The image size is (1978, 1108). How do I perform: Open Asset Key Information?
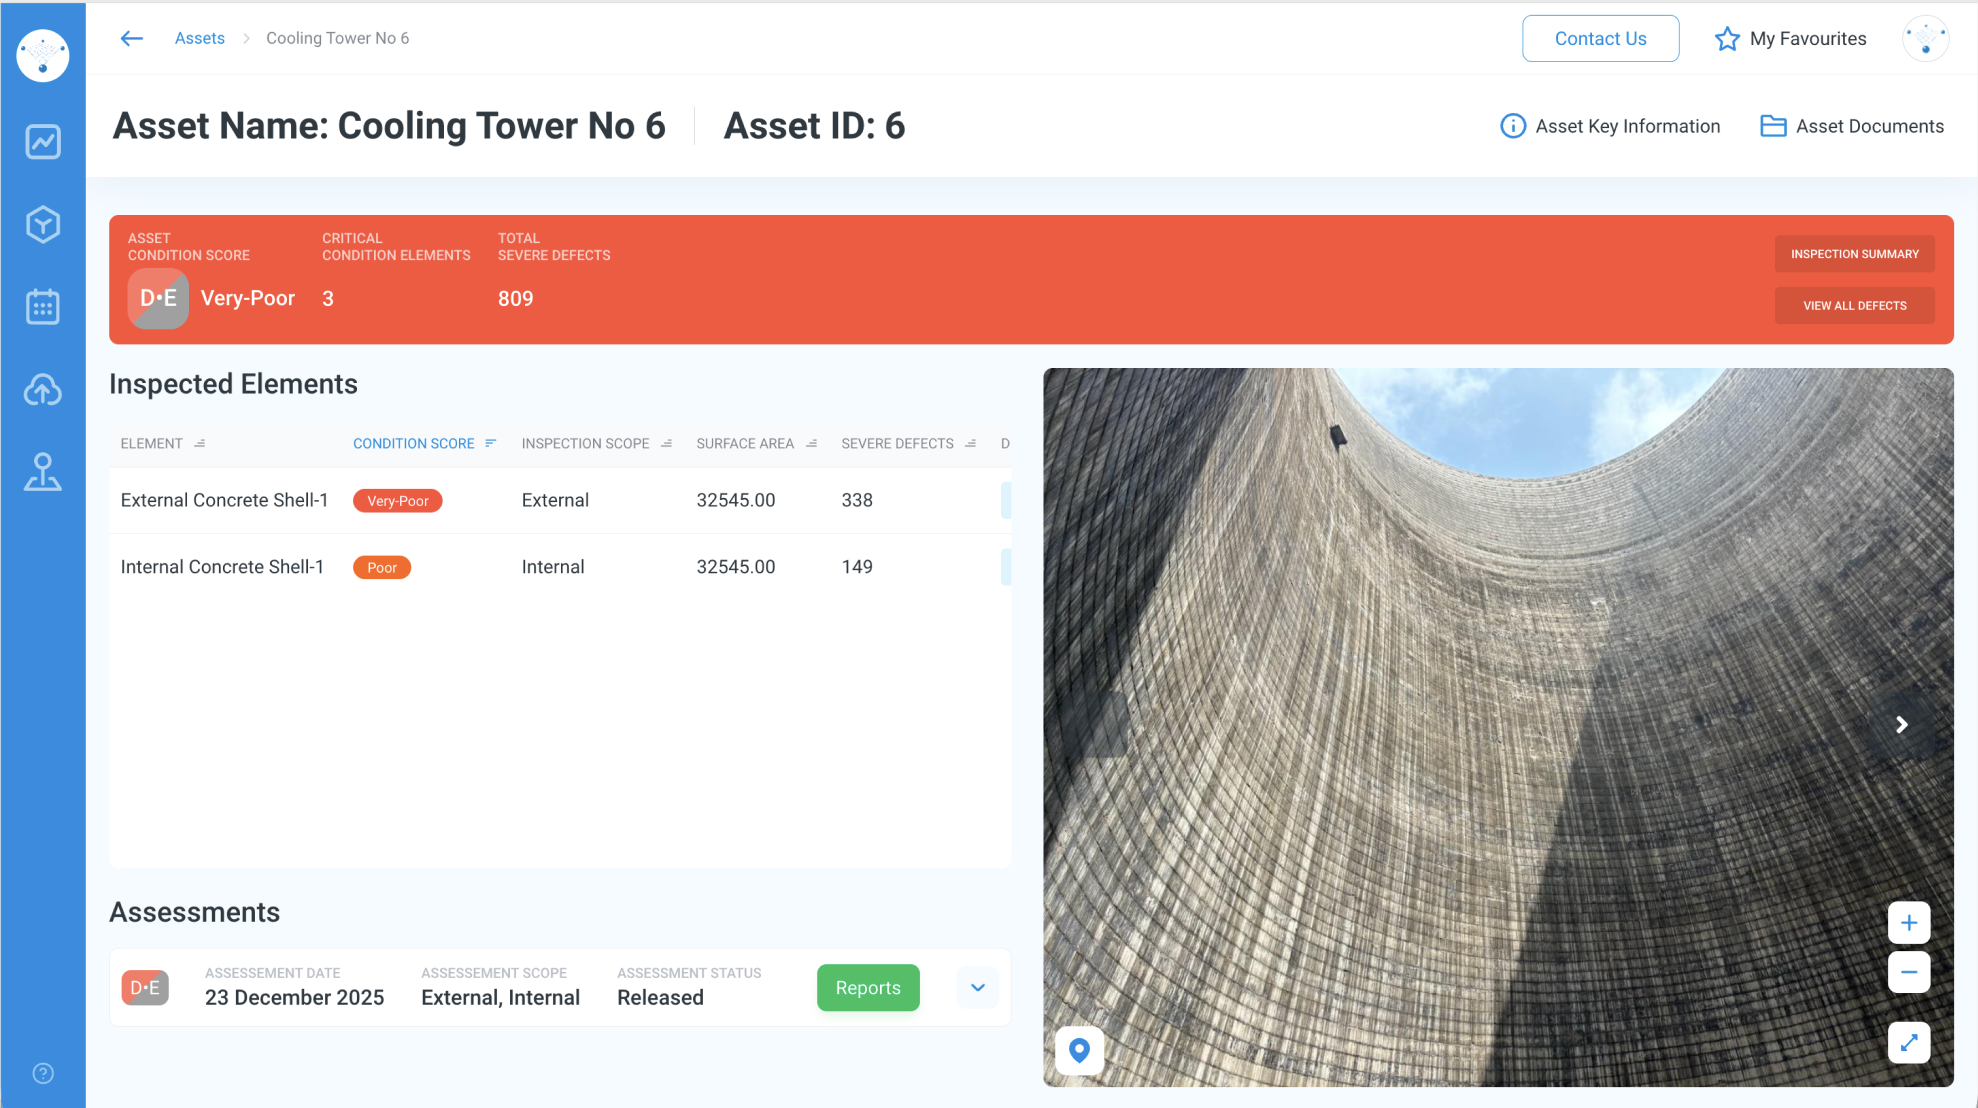1610,126
